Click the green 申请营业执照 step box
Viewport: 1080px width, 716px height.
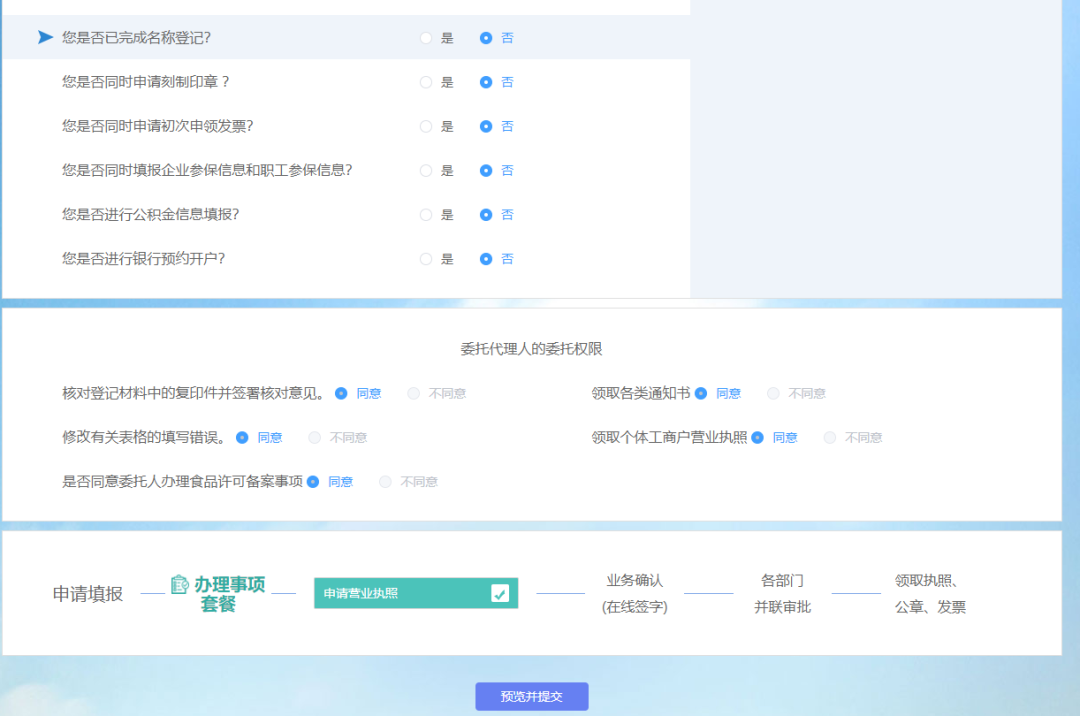(400, 592)
